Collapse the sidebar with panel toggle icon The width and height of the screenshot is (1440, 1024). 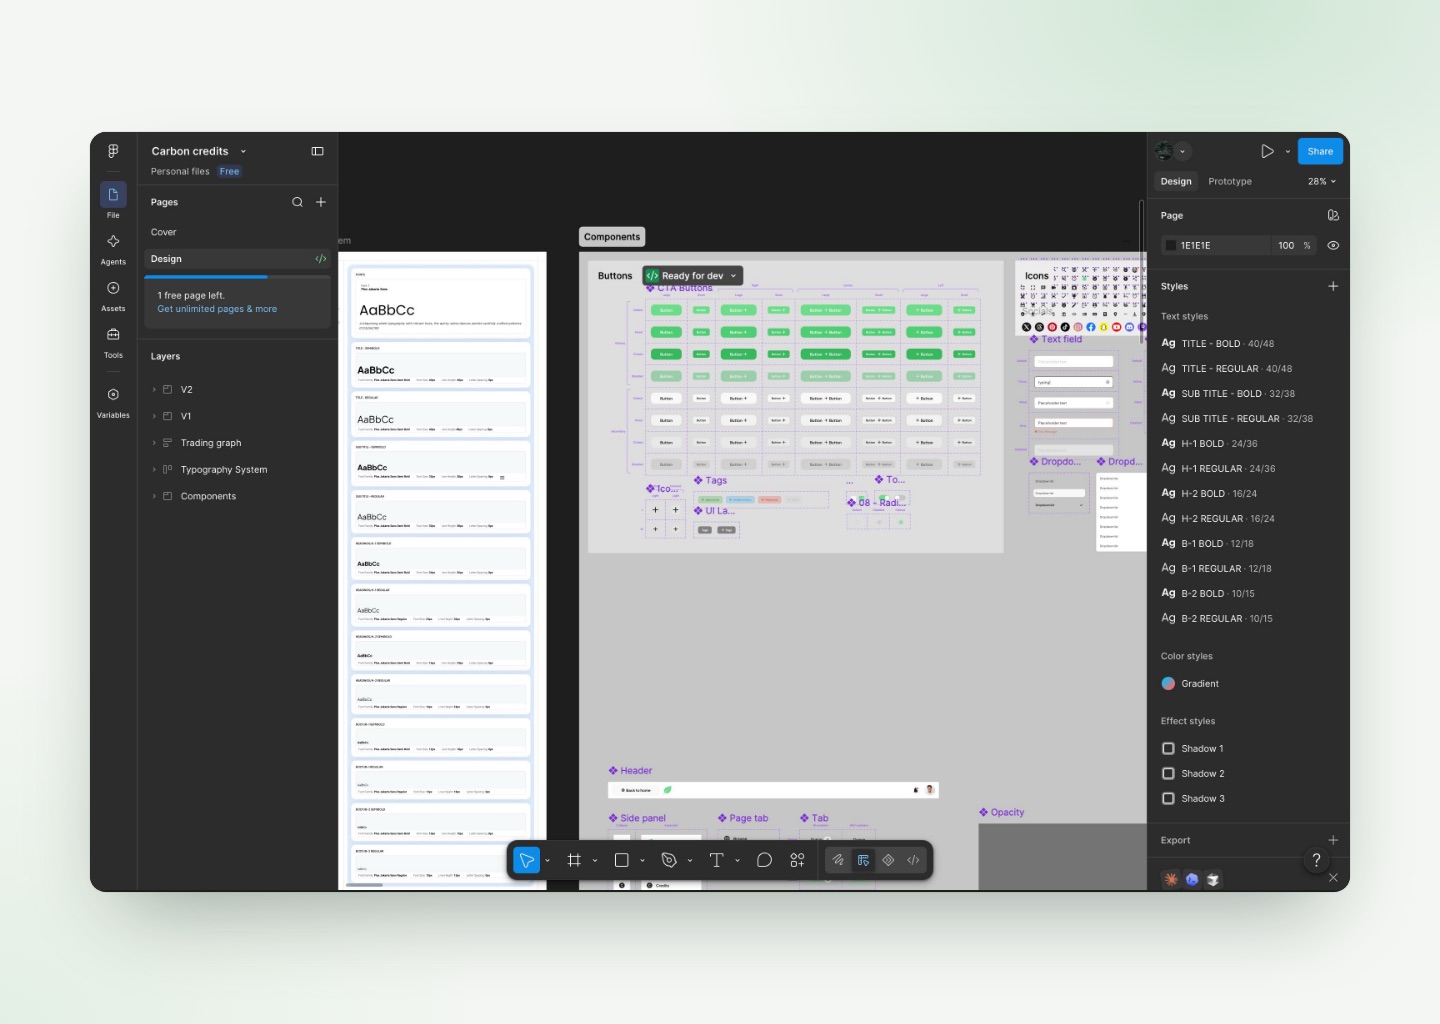[x=318, y=151]
